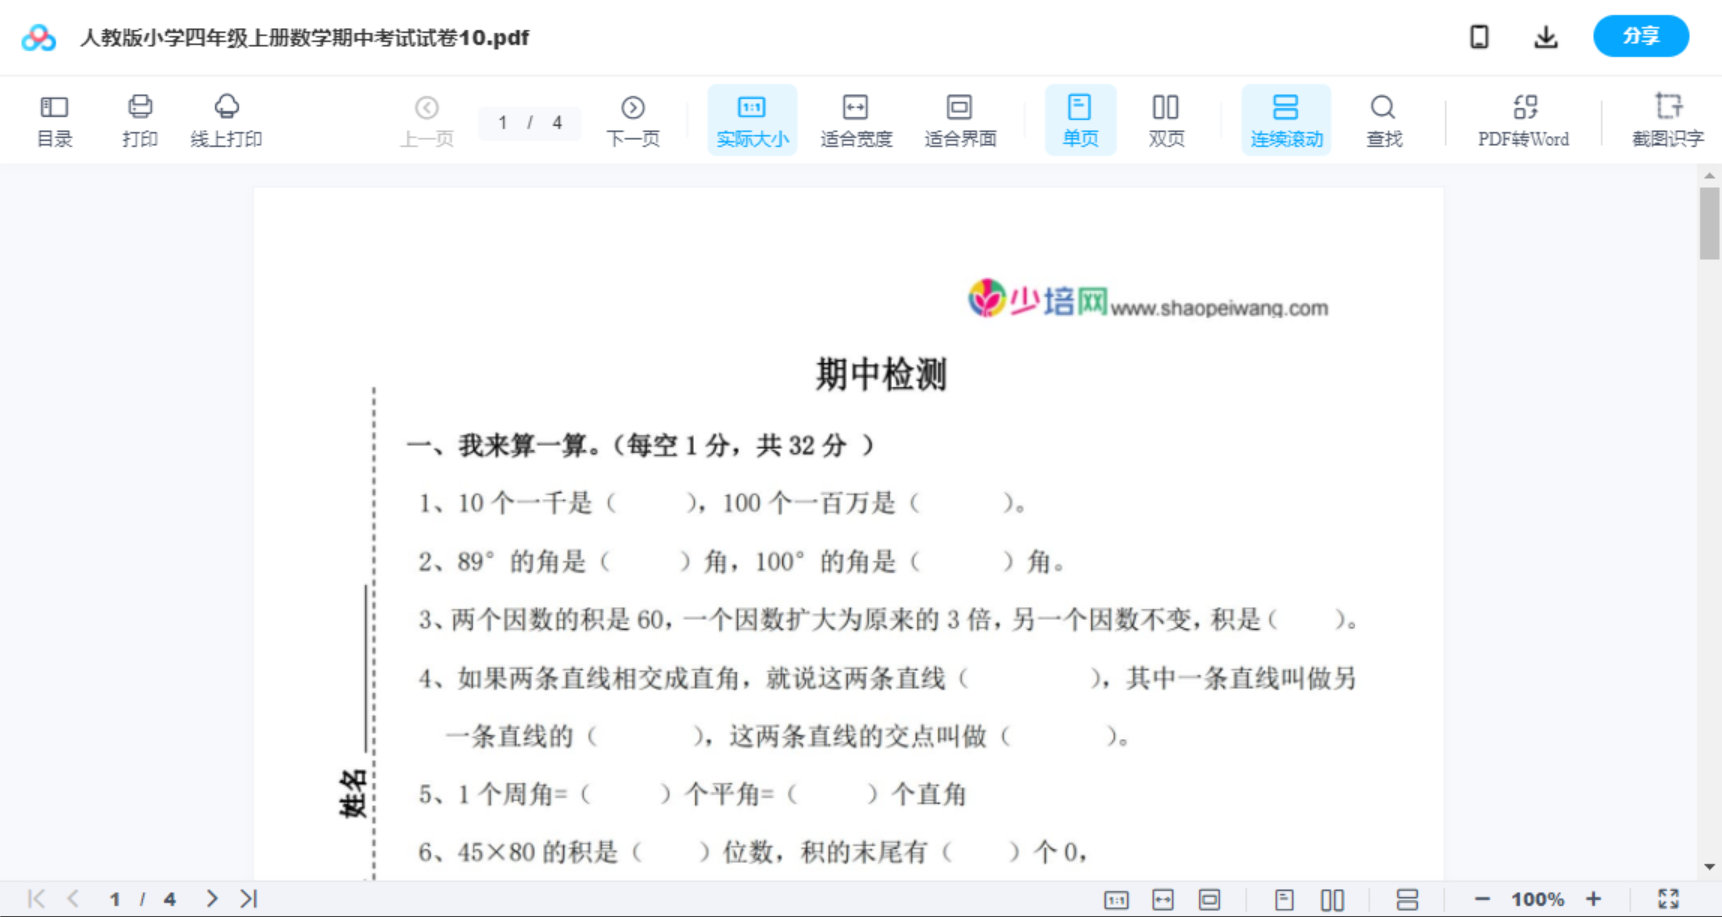Toggle 连续滚动 continuous scrolling
Image resolution: width=1722 pixels, height=917 pixels.
tap(1286, 119)
